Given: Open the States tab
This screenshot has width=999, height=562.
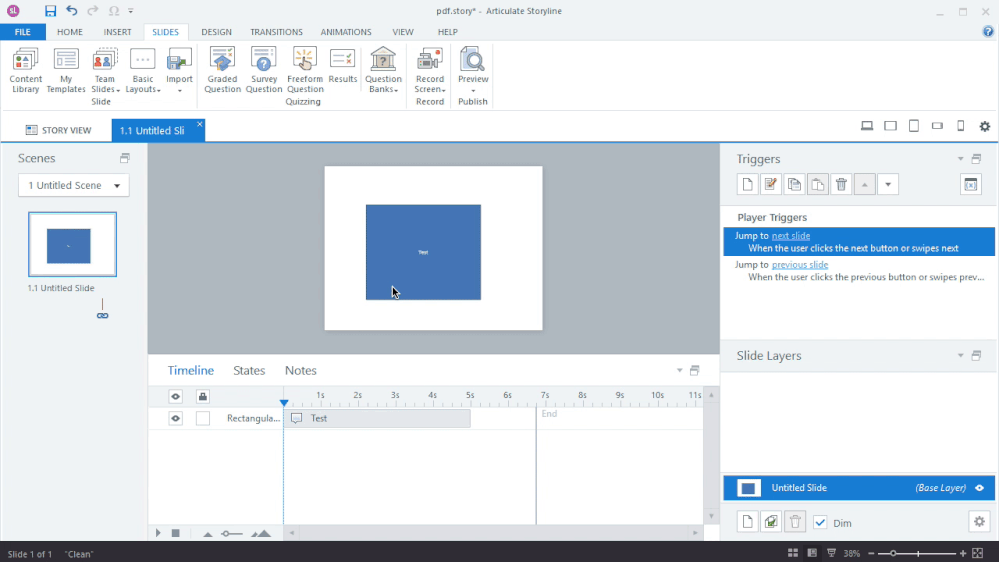Looking at the screenshot, I should click(249, 370).
